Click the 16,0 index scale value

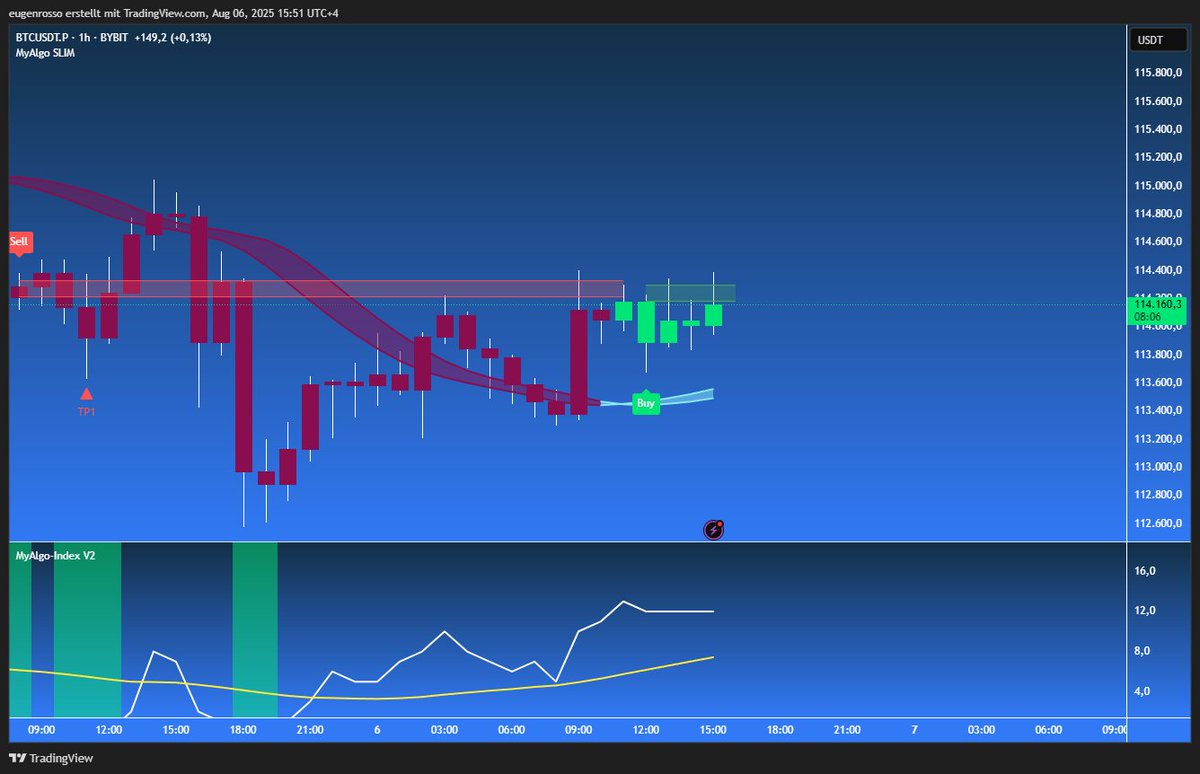[x=1145, y=571]
